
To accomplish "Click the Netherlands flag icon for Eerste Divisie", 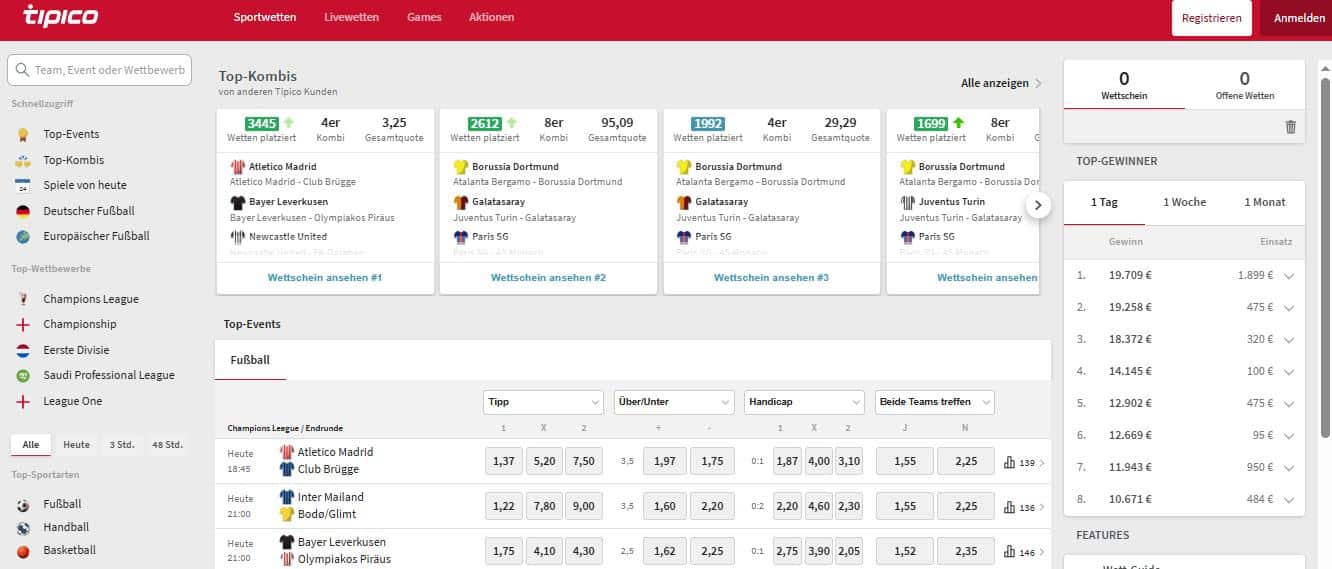I will (23, 350).
